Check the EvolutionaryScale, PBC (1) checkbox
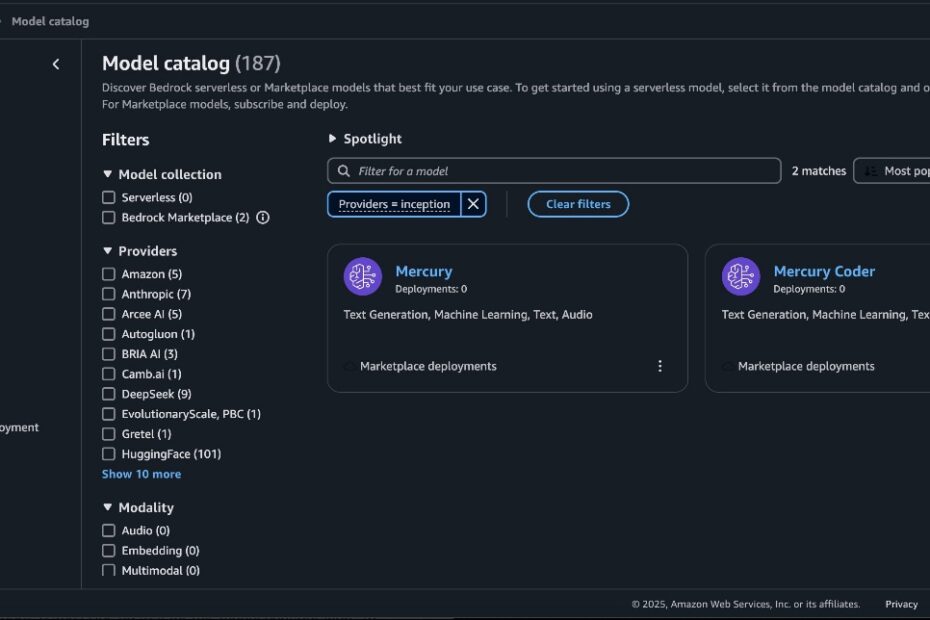The width and height of the screenshot is (930, 620). pos(109,414)
